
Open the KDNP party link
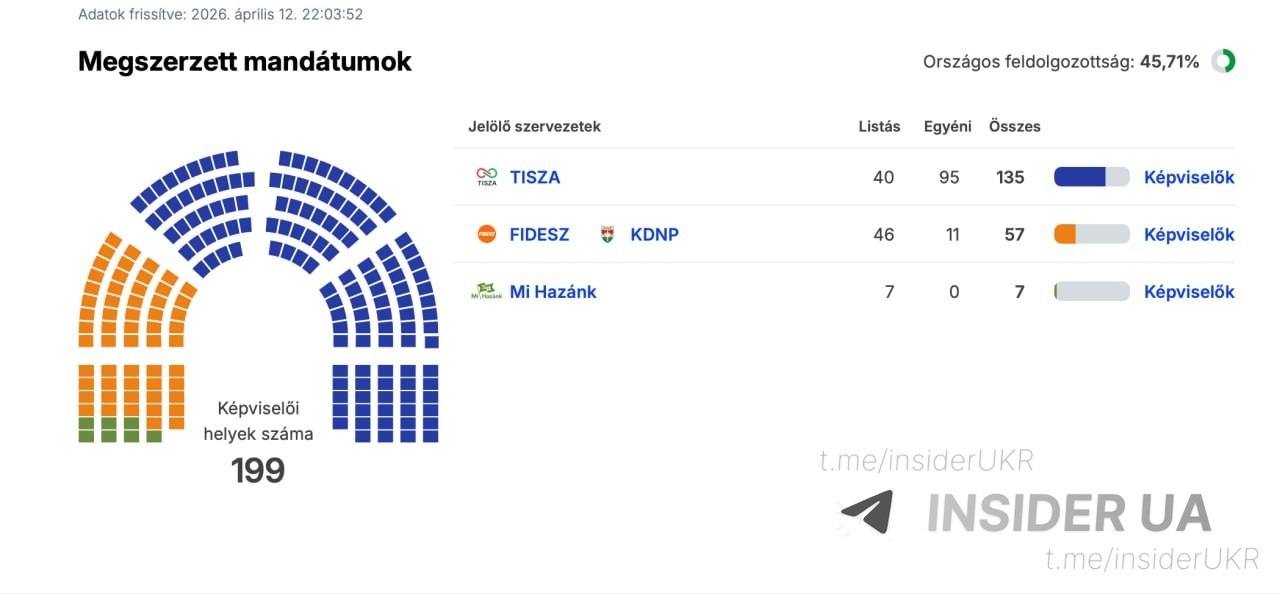(654, 235)
